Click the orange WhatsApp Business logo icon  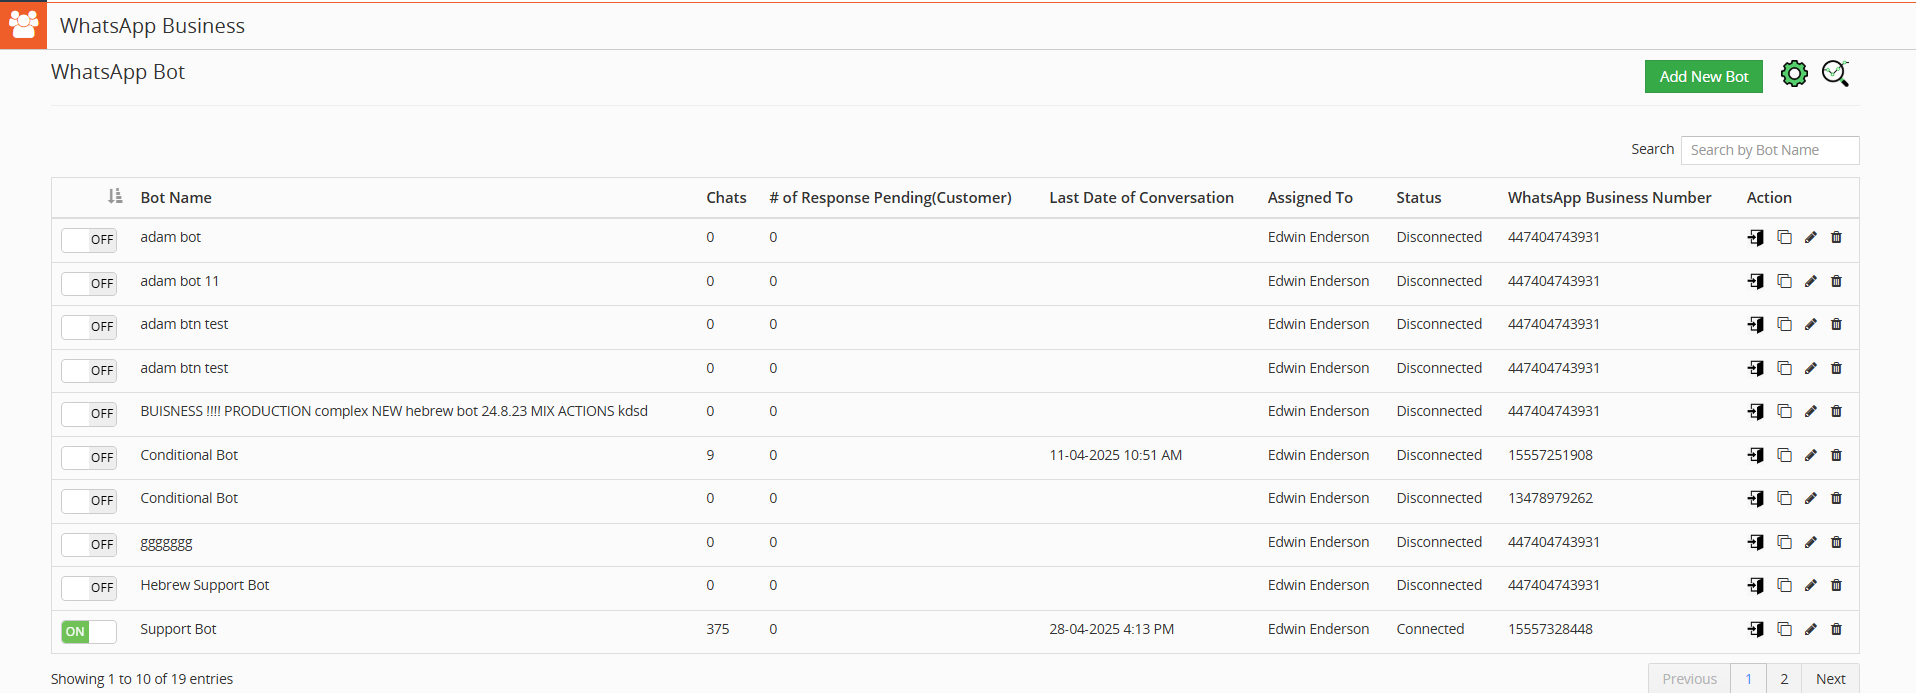[x=23, y=24]
